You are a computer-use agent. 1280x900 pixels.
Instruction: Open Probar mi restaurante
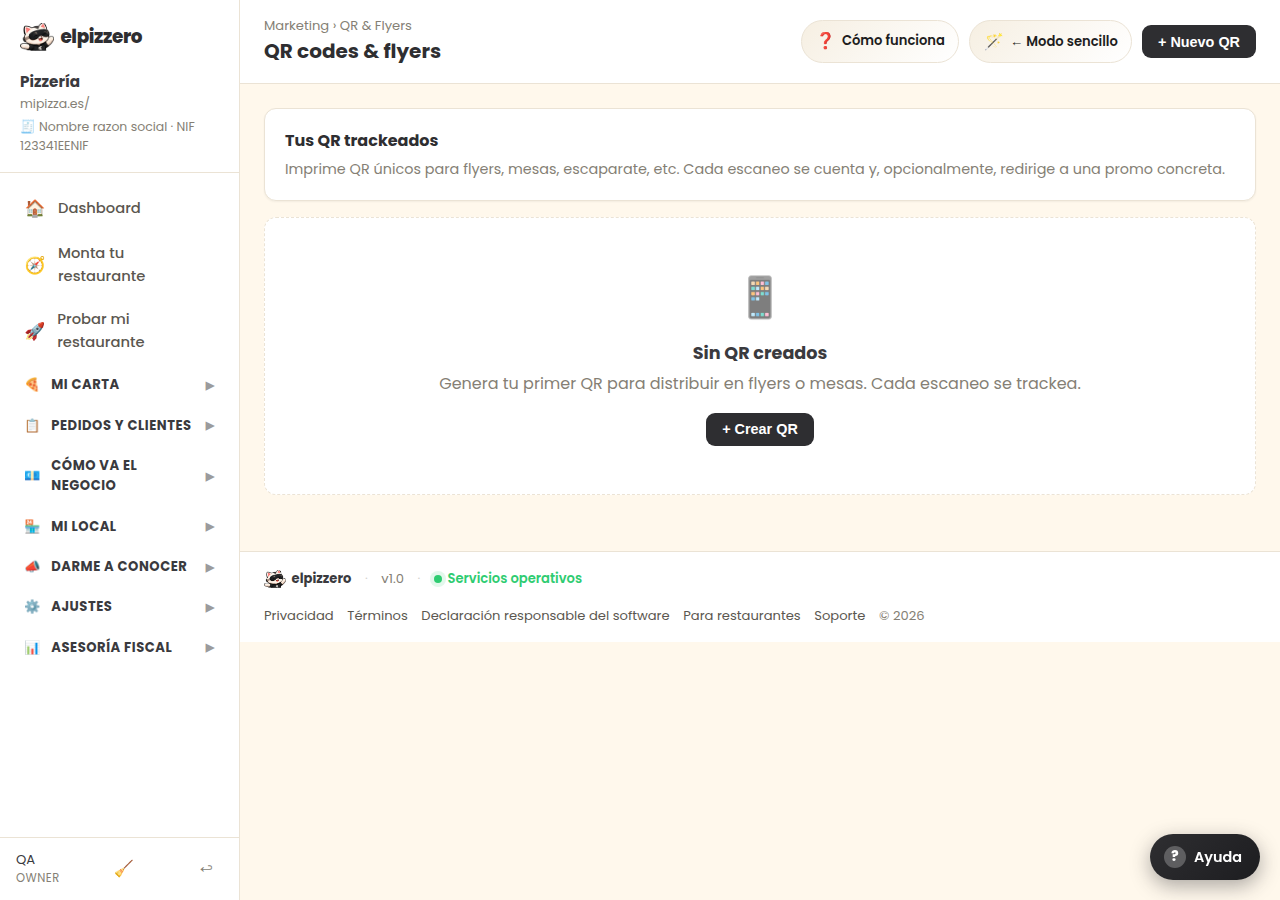(x=119, y=331)
